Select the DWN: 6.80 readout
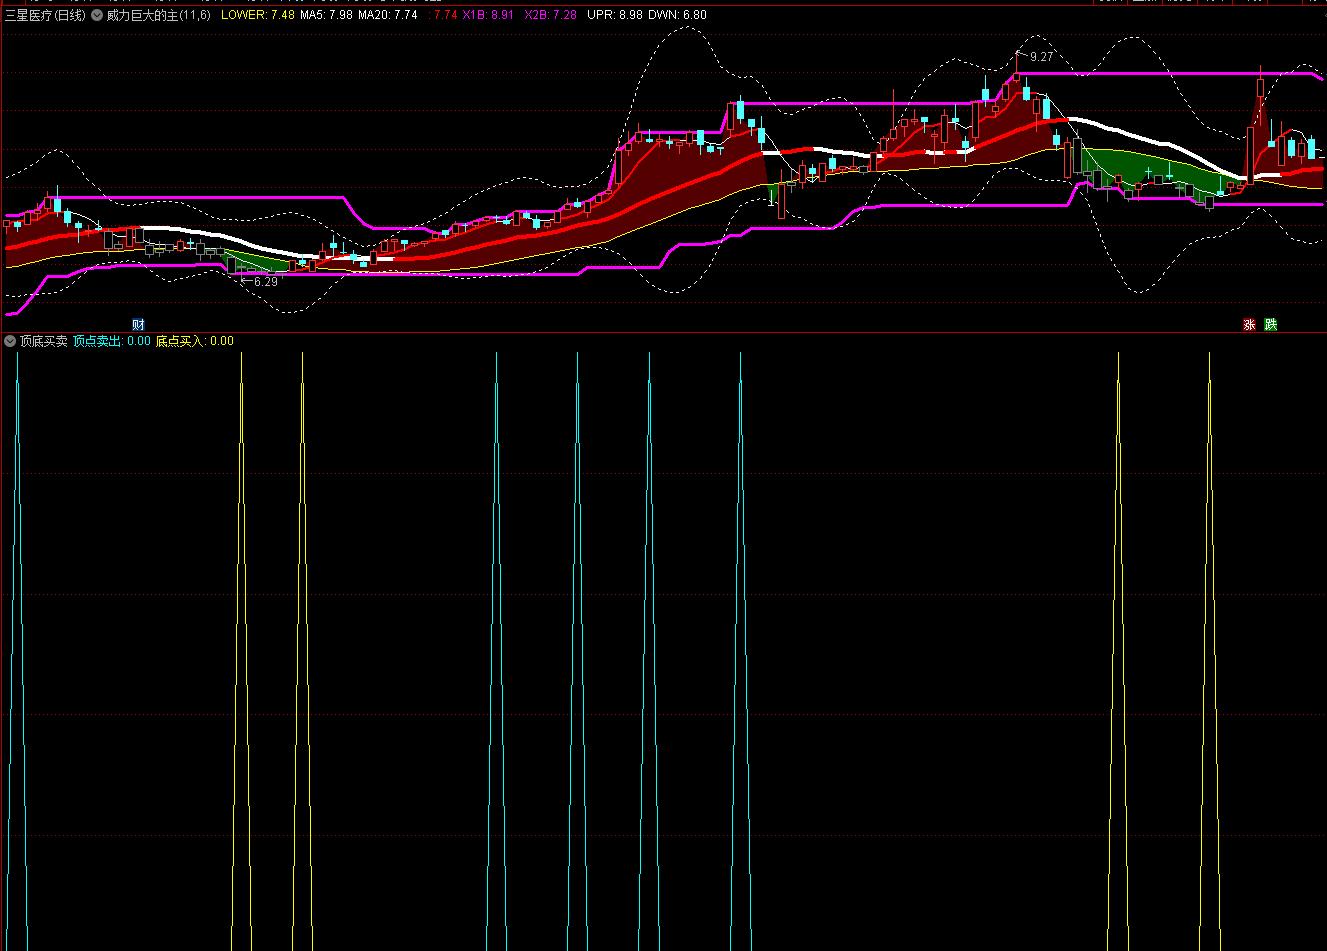 (x=677, y=15)
